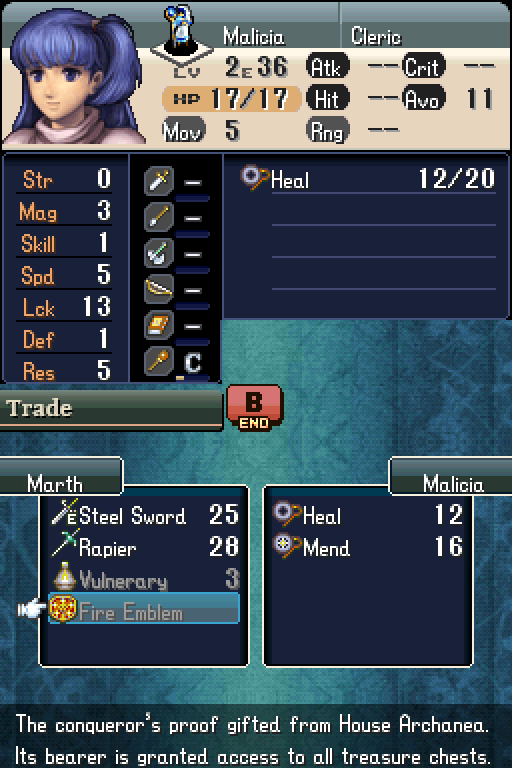Select Steel Sword in Marth's inventory
The height and width of the screenshot is (768, 512).
point(145,514)
